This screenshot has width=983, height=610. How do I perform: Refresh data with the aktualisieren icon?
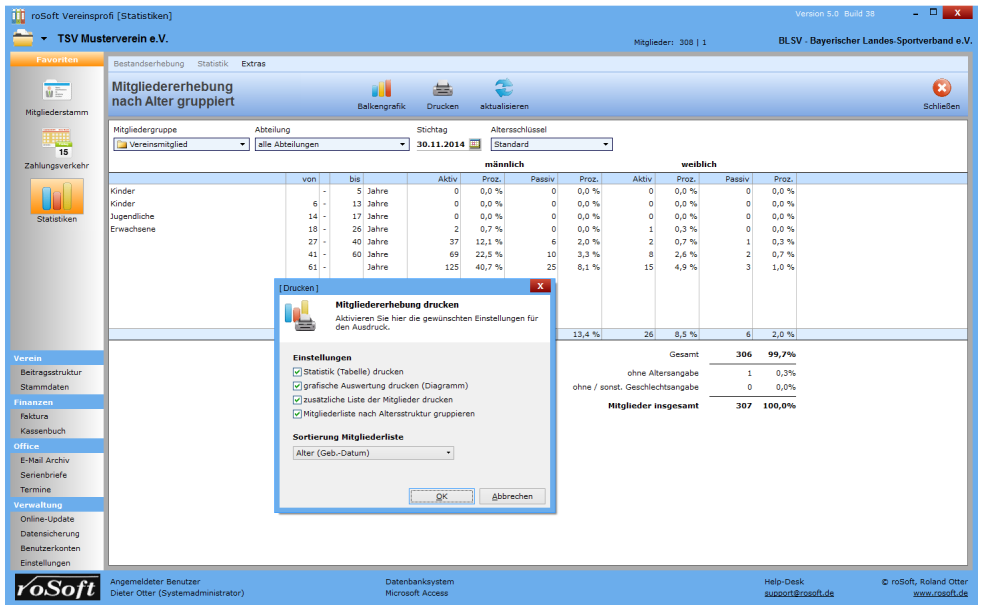pos(504,90)
